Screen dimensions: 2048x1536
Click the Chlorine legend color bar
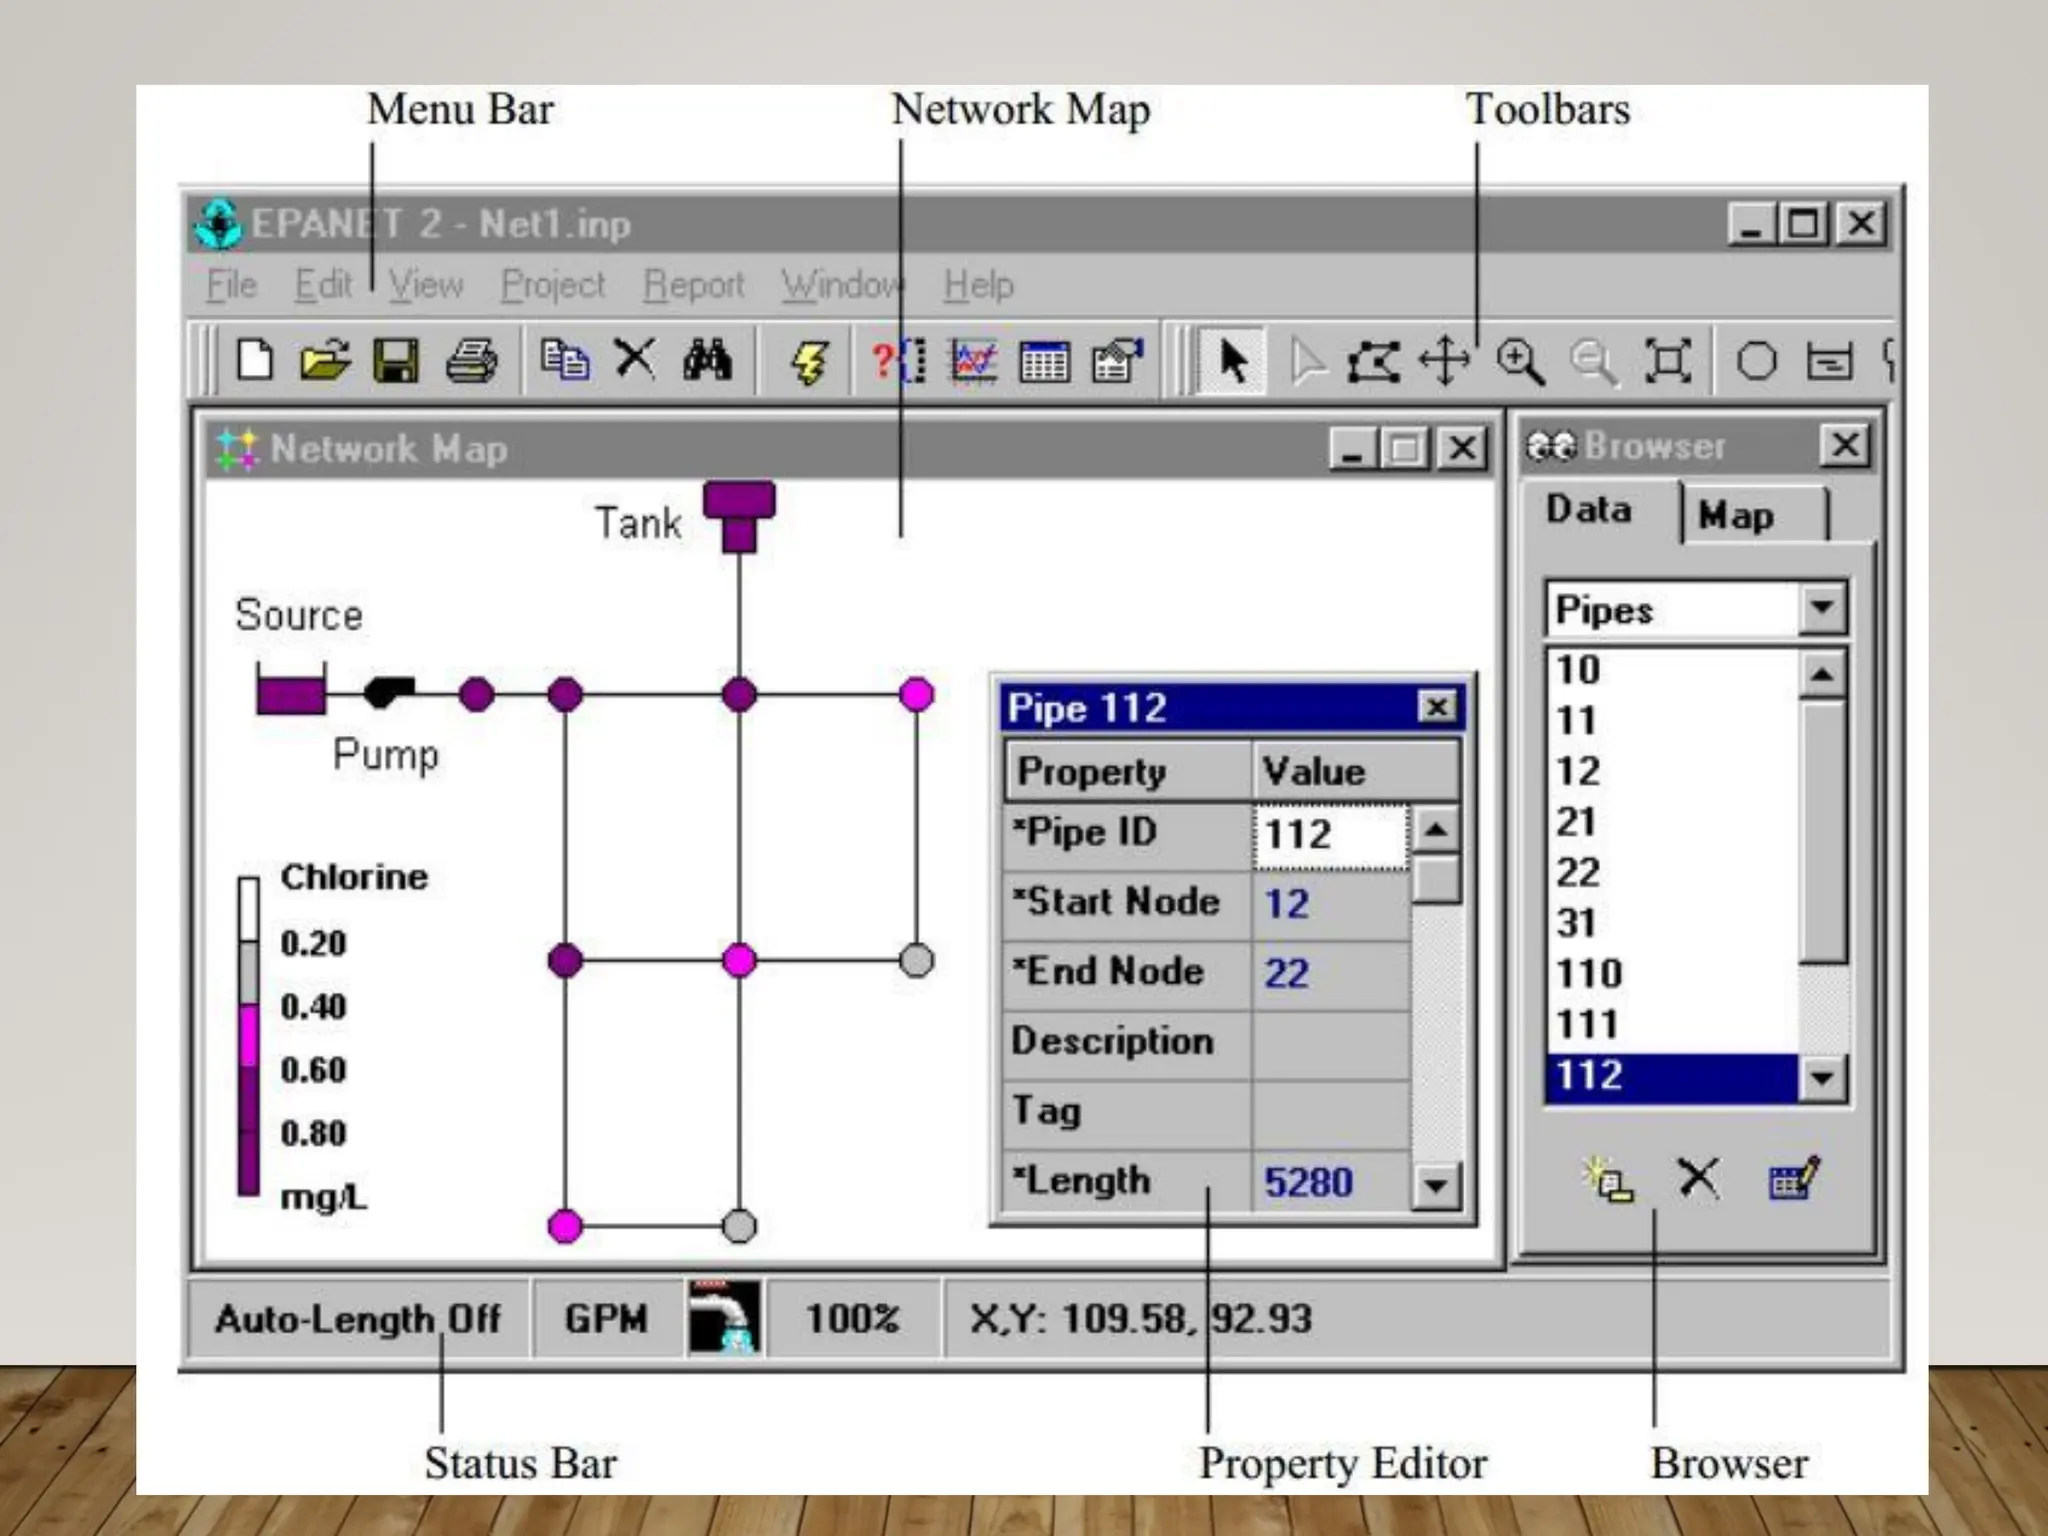[x=248, y=1036]
